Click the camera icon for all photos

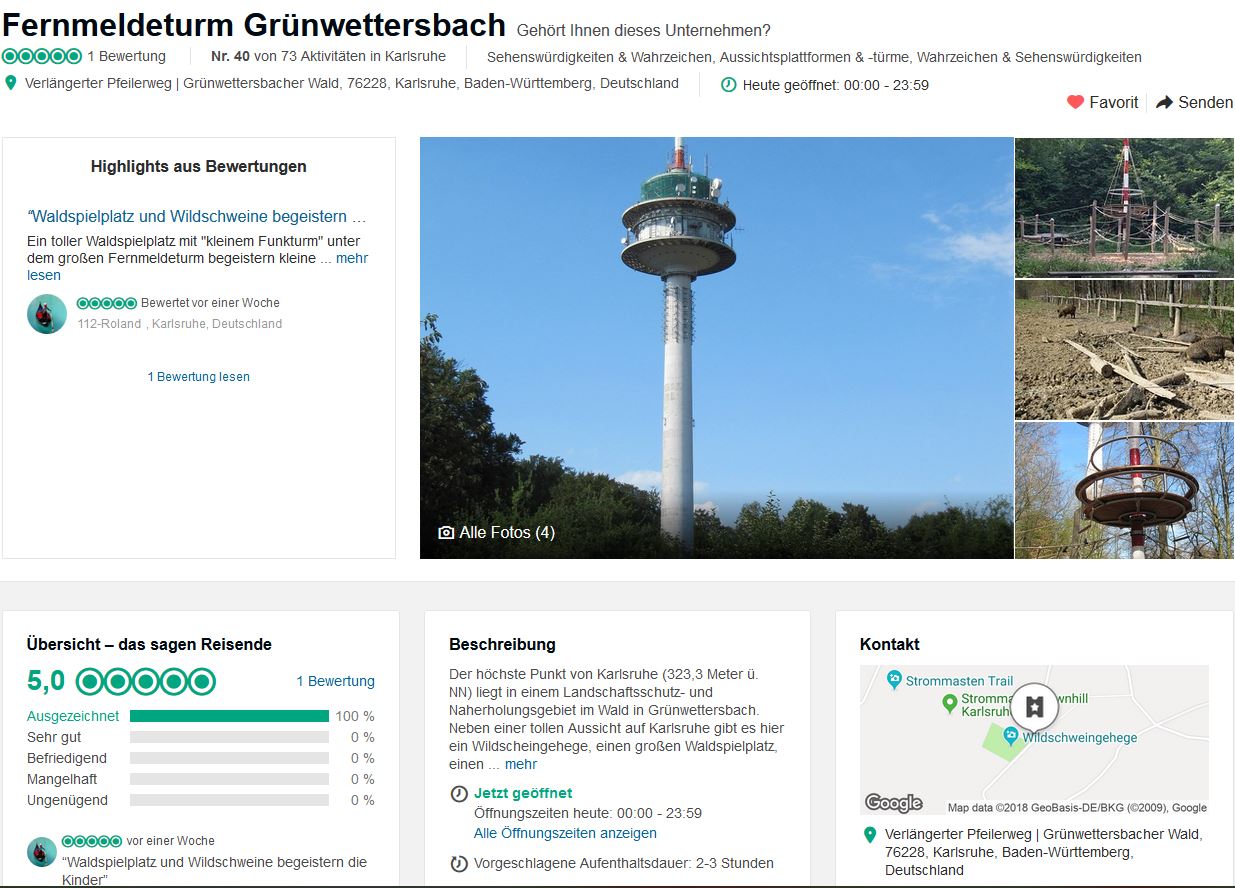coord(446,532)
